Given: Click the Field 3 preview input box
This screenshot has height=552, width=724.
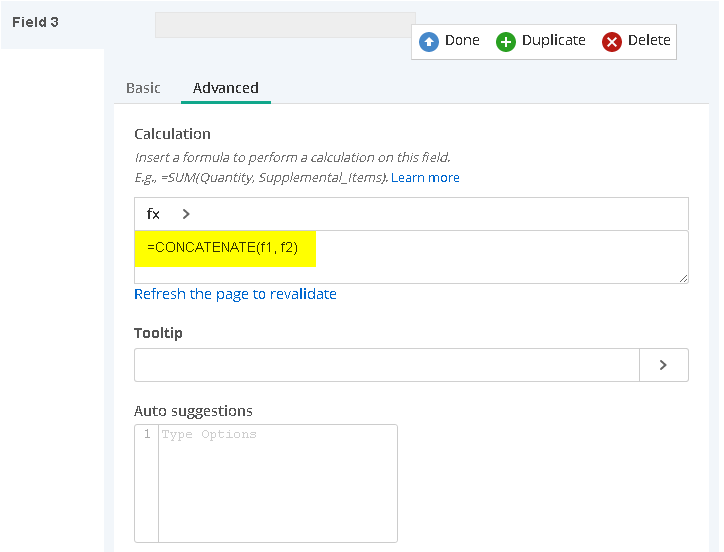Looking at the screenshot, I should 285,25.
